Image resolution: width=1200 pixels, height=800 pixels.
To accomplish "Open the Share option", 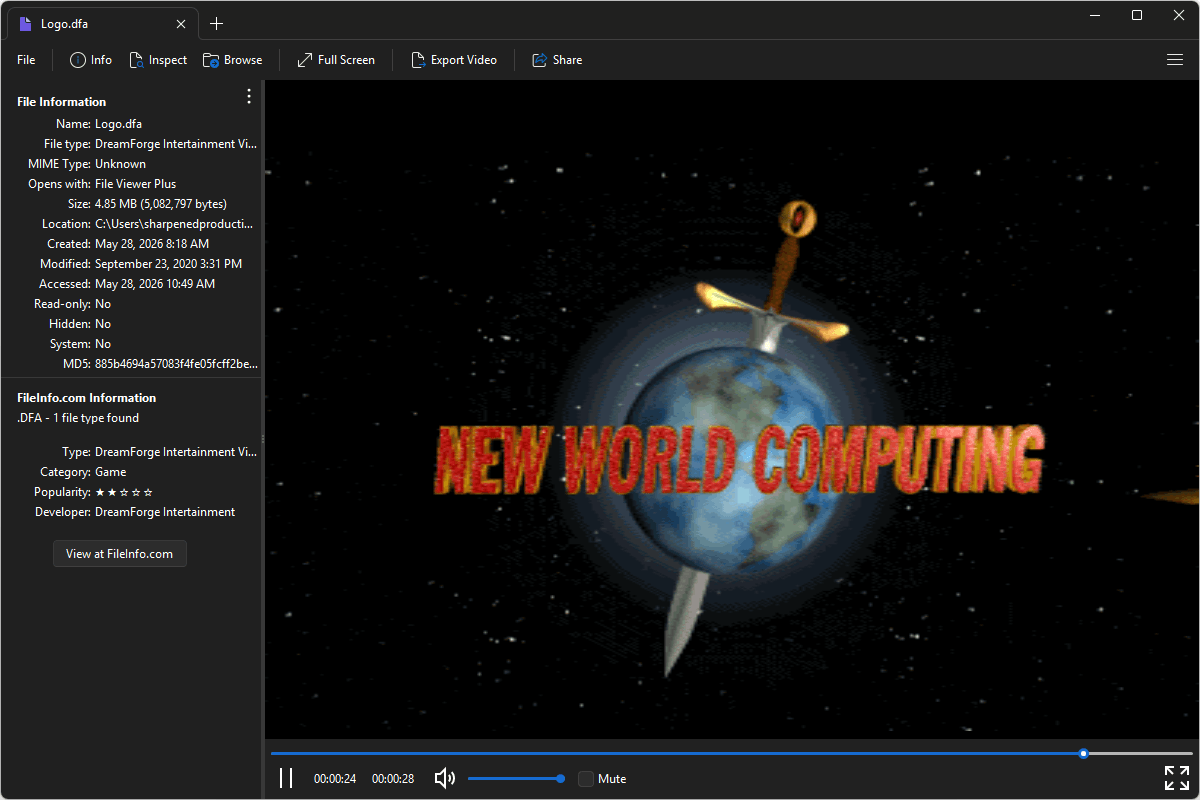I will [x=557, y=60].
